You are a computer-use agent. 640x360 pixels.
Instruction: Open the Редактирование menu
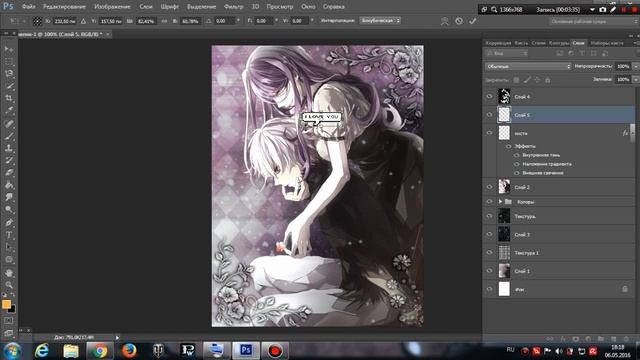[64, 7]
